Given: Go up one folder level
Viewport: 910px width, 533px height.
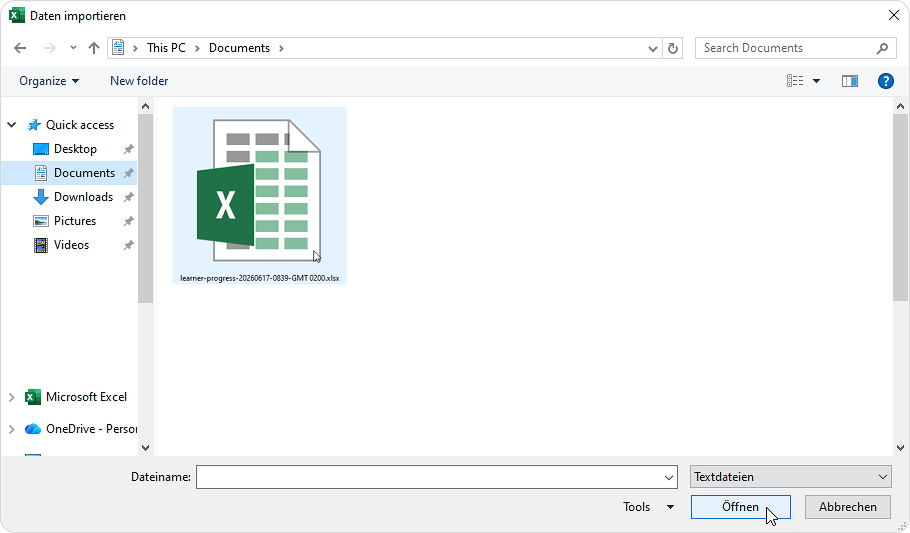Looking at the screenshot, I should (x=93, y=48).
